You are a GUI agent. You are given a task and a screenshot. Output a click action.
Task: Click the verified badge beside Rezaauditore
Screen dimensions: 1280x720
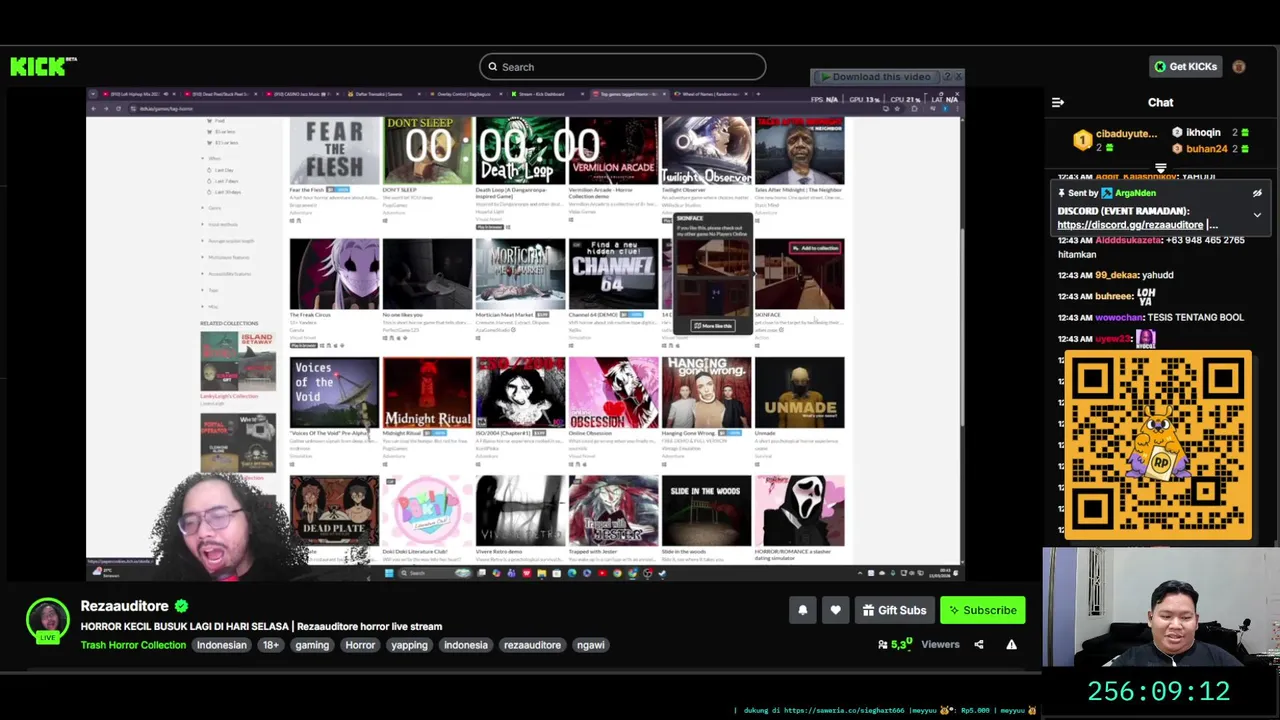click(x=181, y=606)
